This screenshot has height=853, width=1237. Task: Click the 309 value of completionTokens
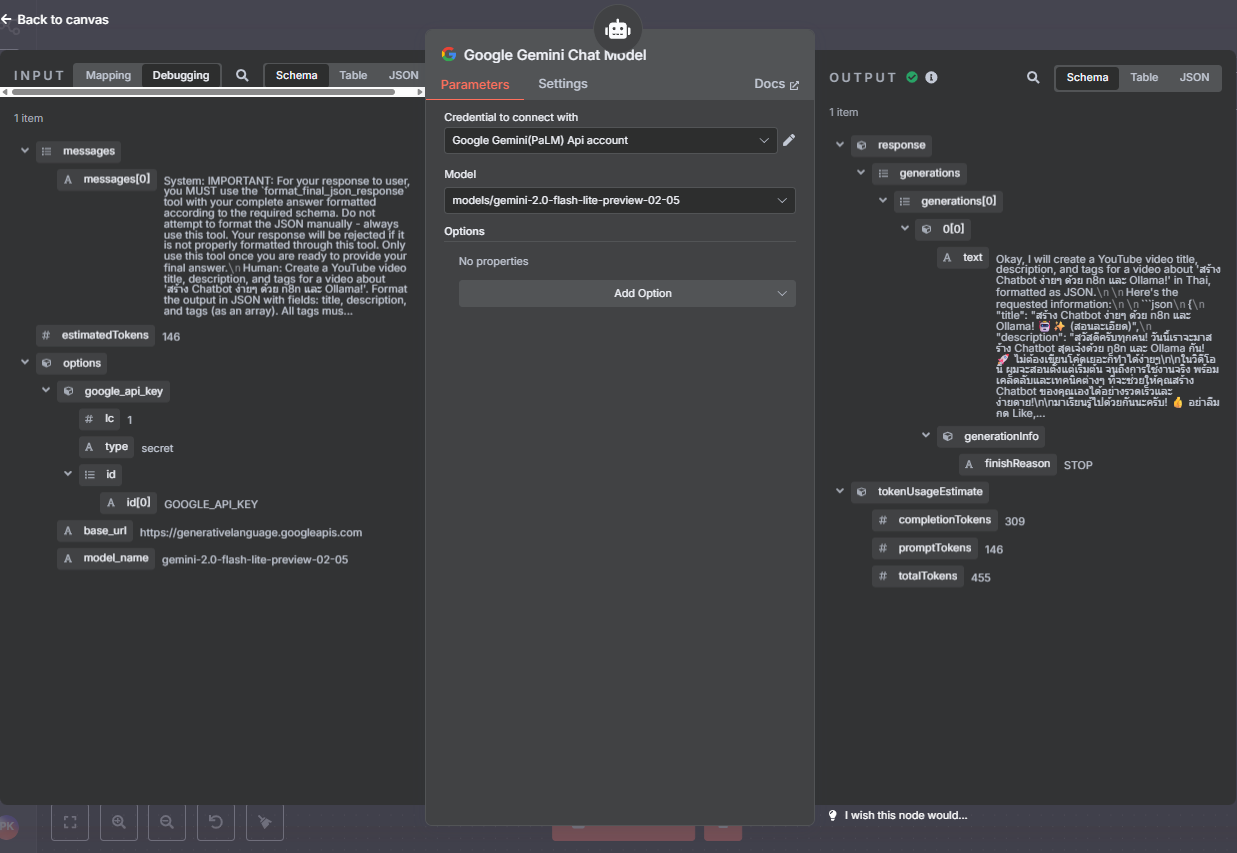tap(1014, 521)
